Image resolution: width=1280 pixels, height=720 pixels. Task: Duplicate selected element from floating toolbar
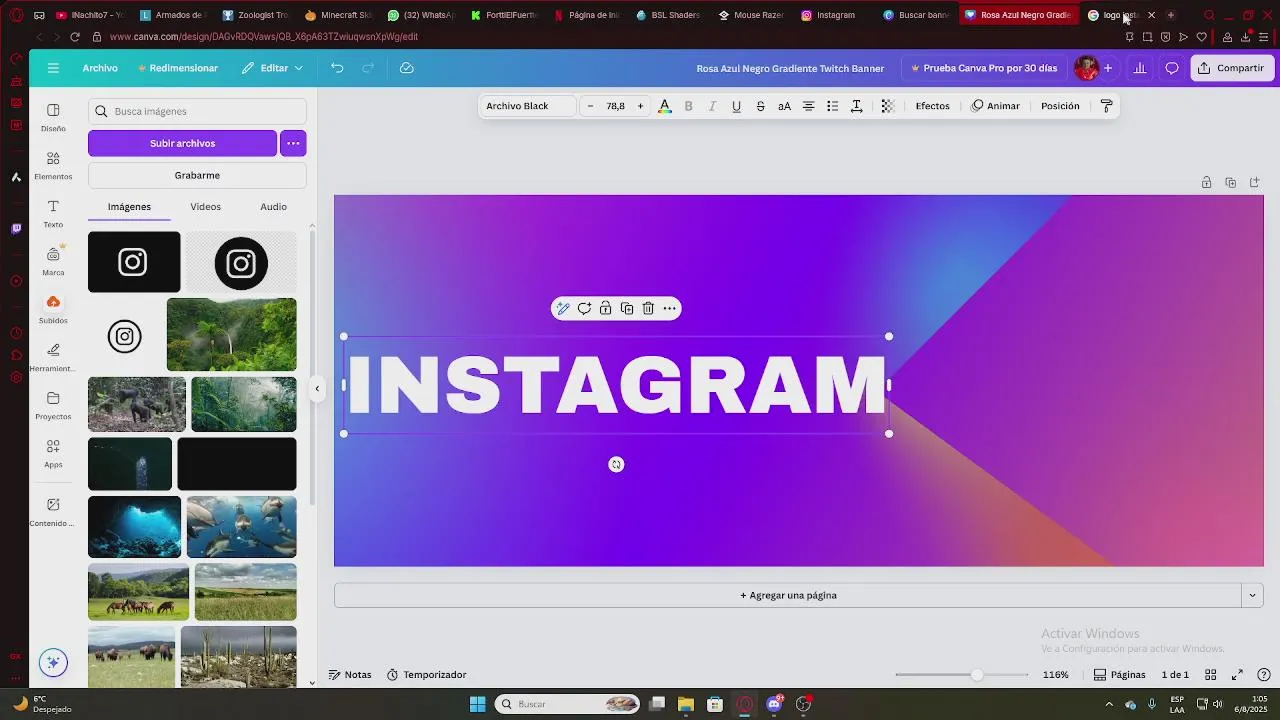click(x=627, y=308)
